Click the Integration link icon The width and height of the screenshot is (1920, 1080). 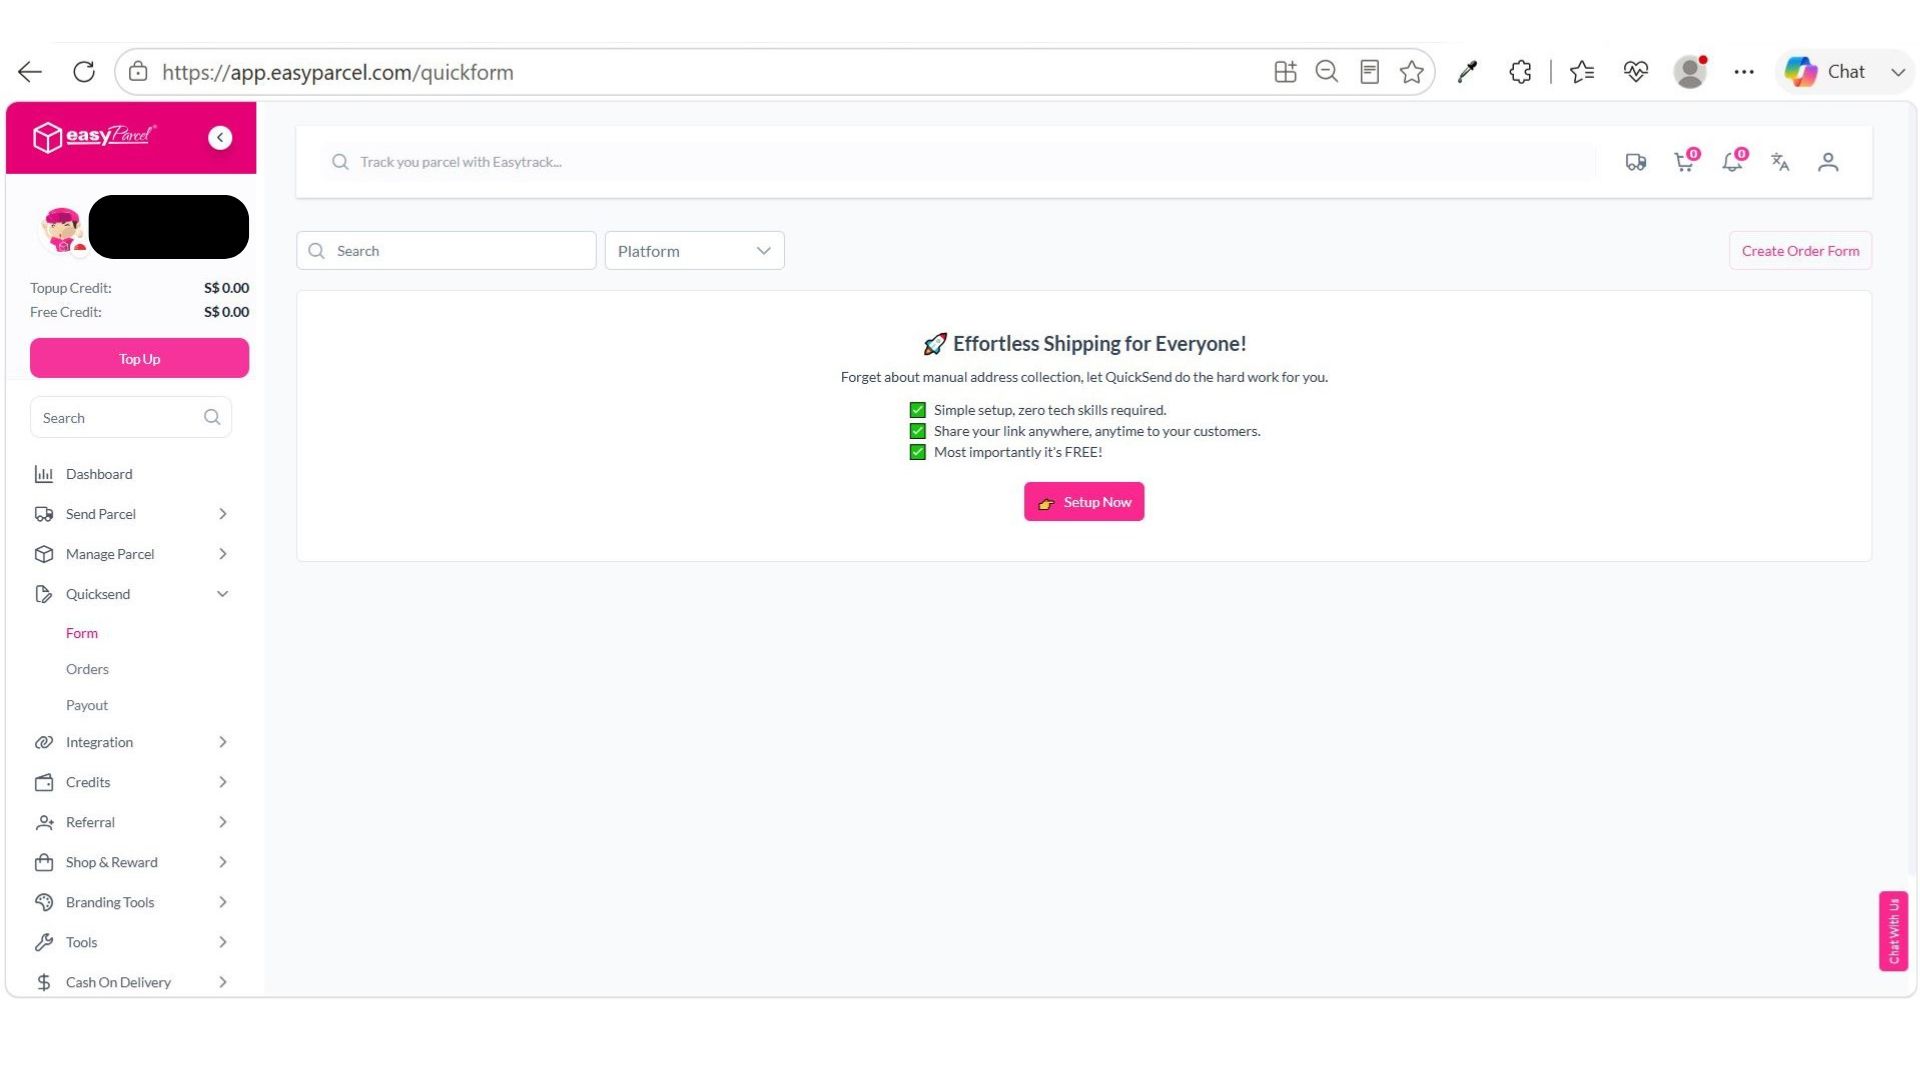point(44,742)
